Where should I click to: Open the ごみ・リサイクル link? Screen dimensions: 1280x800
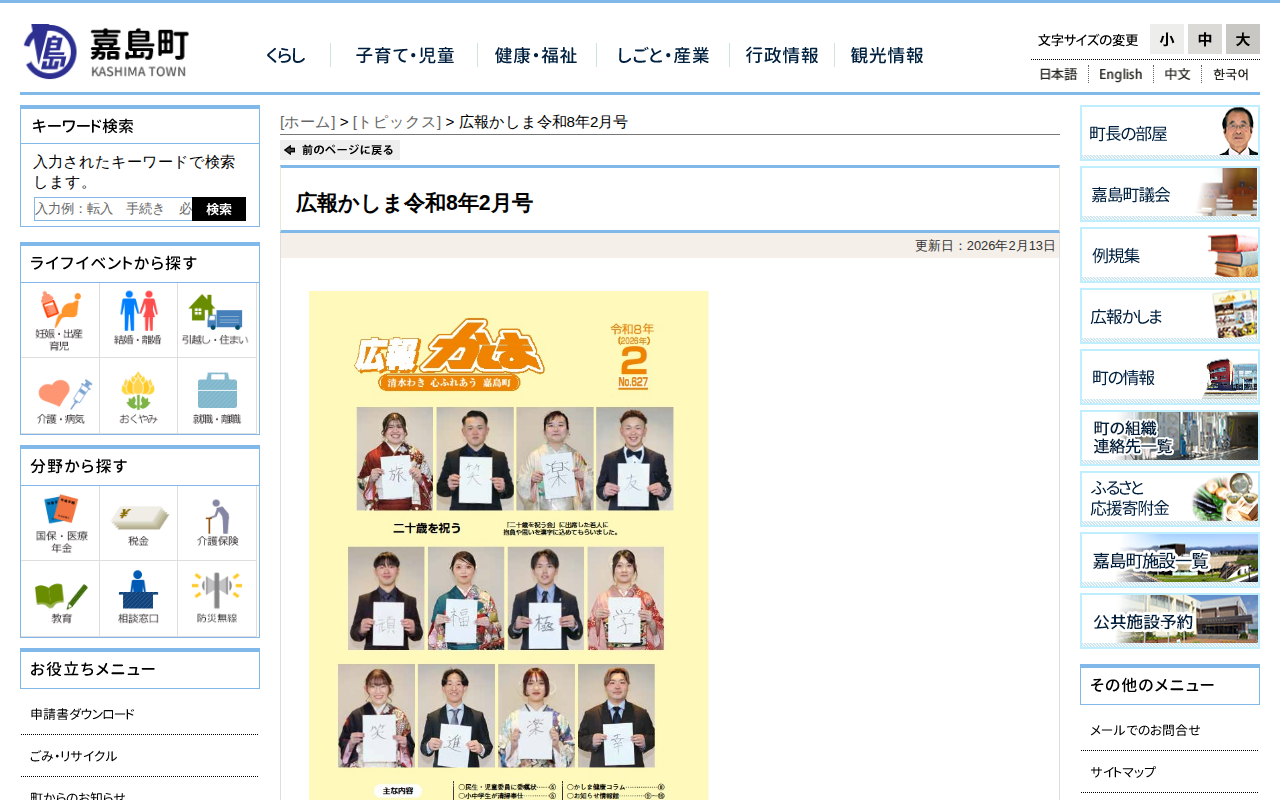(74, 756)
